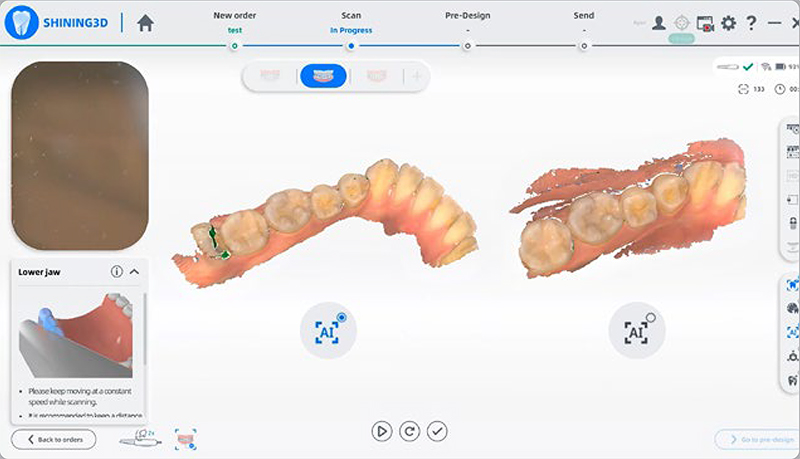
Task: Select the upper jaw scan tab
Action: pos(270,76)
